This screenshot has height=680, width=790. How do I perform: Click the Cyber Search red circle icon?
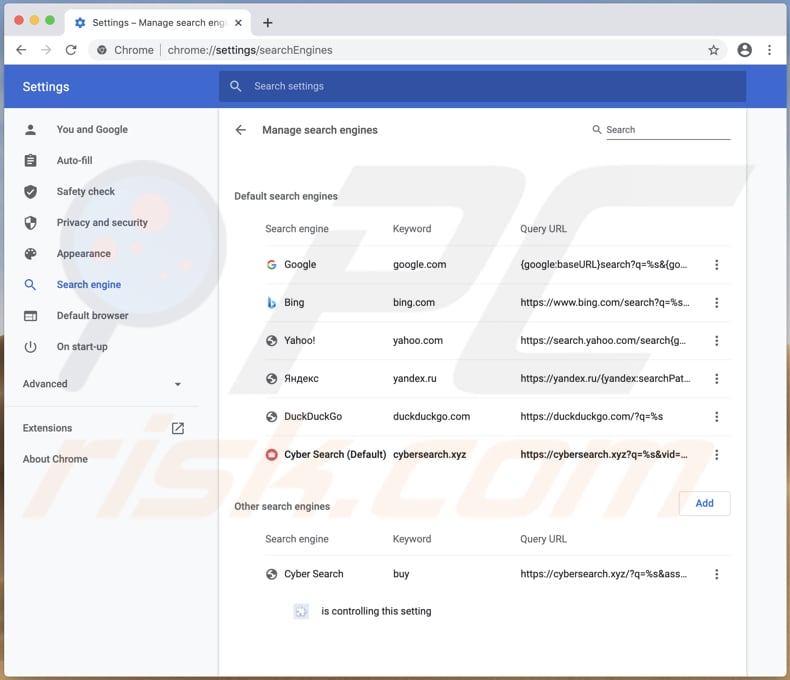pos(271,455)
